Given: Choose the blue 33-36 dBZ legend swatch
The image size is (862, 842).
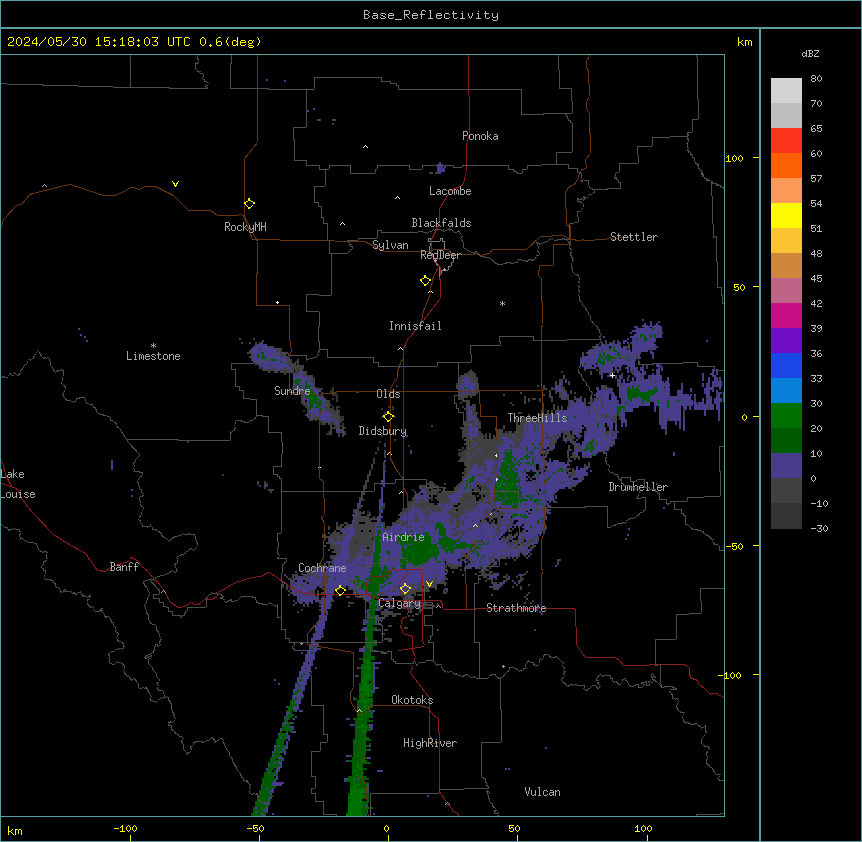Looking at the screenshot, I should click(786, 365).
